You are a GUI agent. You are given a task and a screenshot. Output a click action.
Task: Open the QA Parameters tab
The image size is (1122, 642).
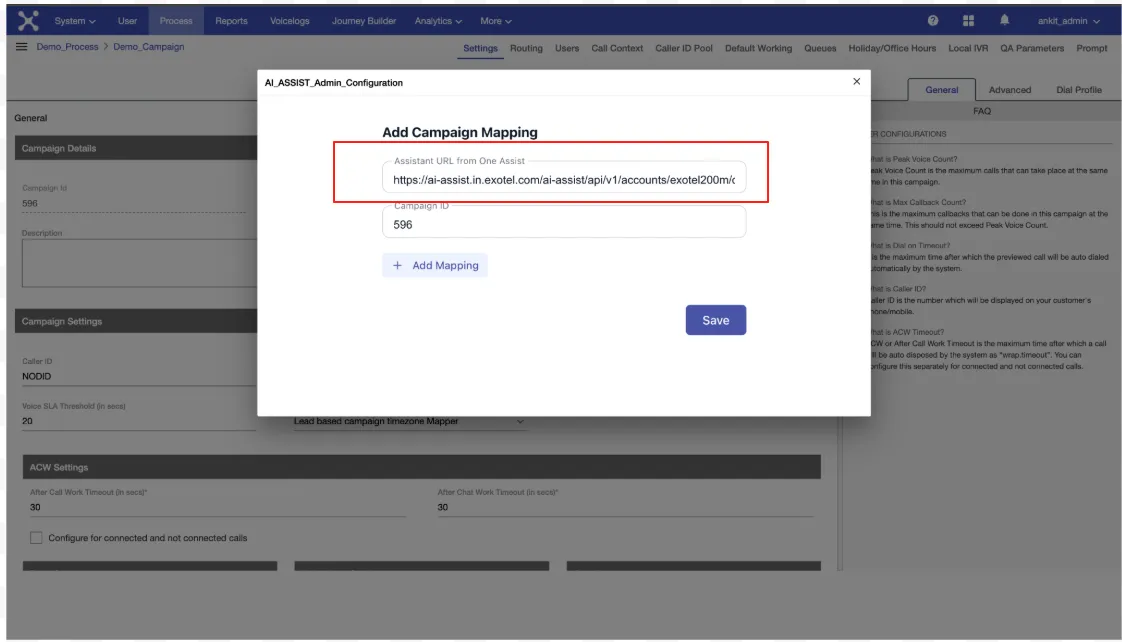coord(1032,48)
